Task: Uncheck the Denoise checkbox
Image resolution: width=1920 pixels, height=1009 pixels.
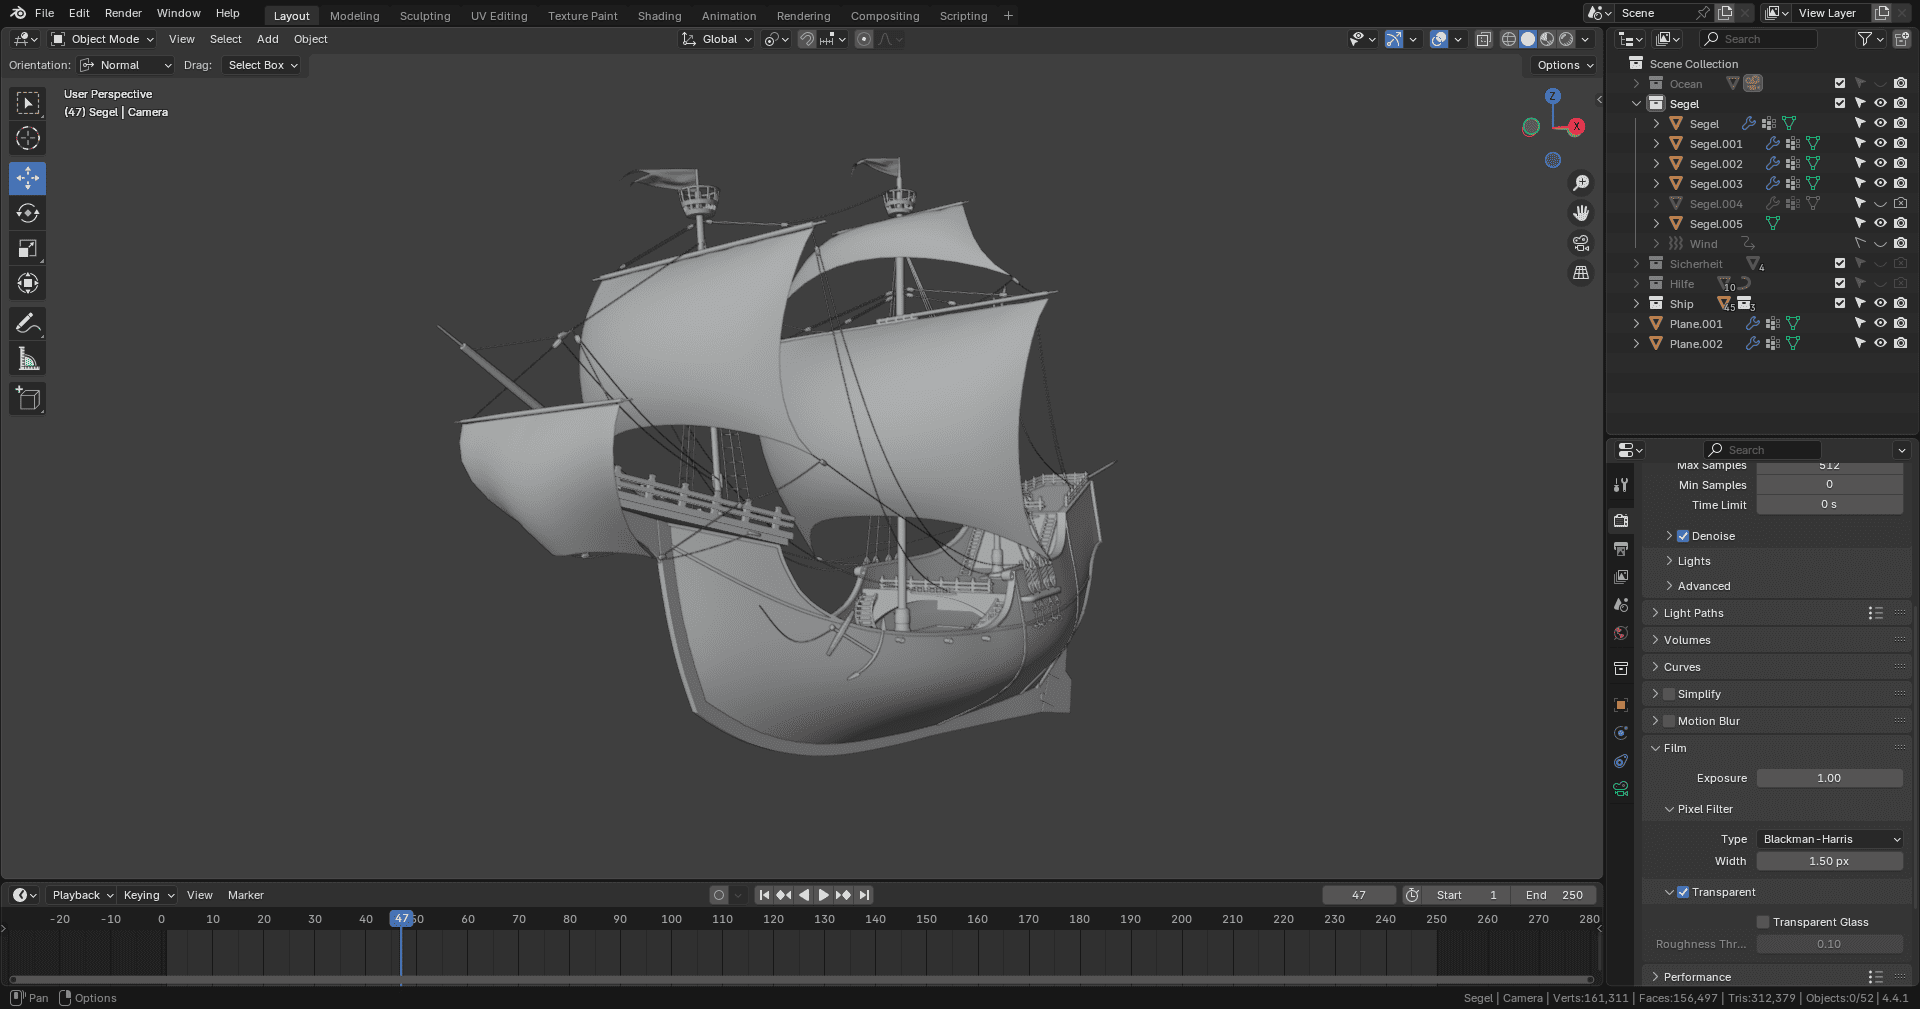Action: point(1683,536)
